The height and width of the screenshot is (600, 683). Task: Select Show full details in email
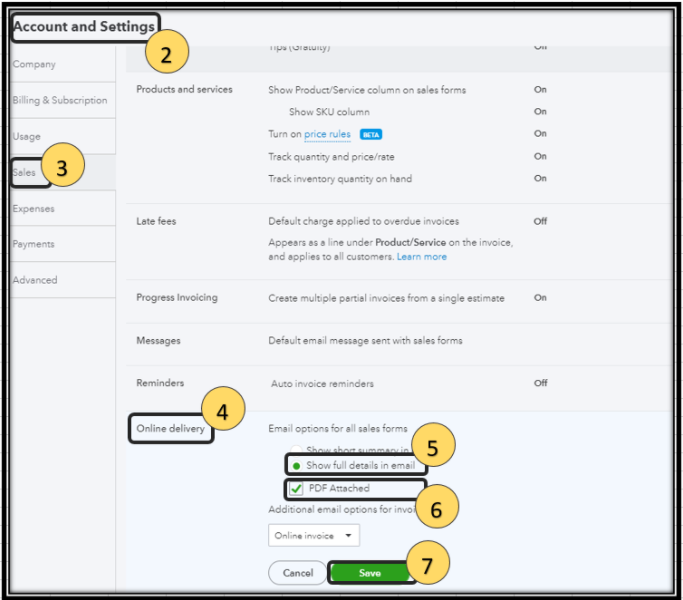coord(297,466)
